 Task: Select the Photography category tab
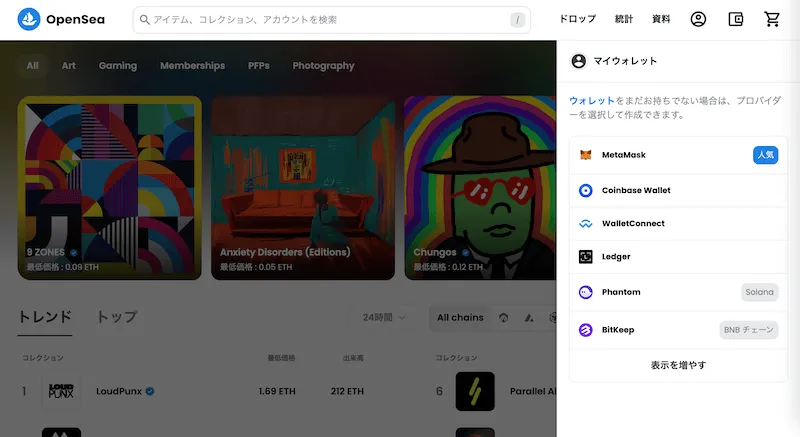pos(323,66)
